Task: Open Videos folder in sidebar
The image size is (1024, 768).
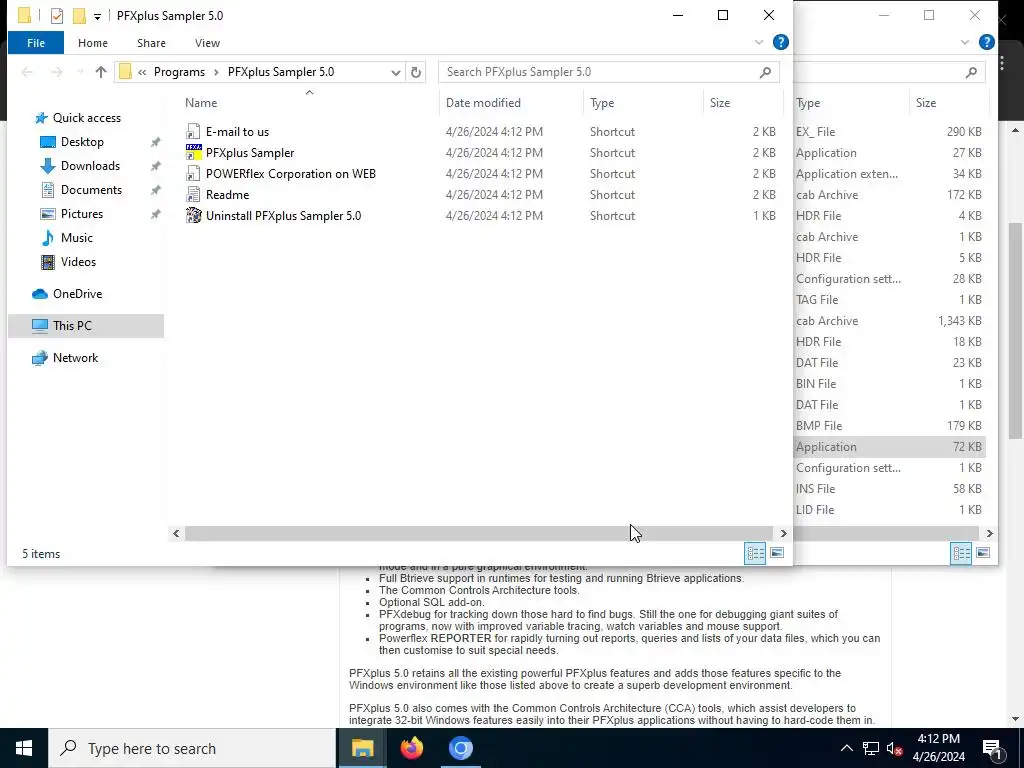Action: (x=78, y=262)
